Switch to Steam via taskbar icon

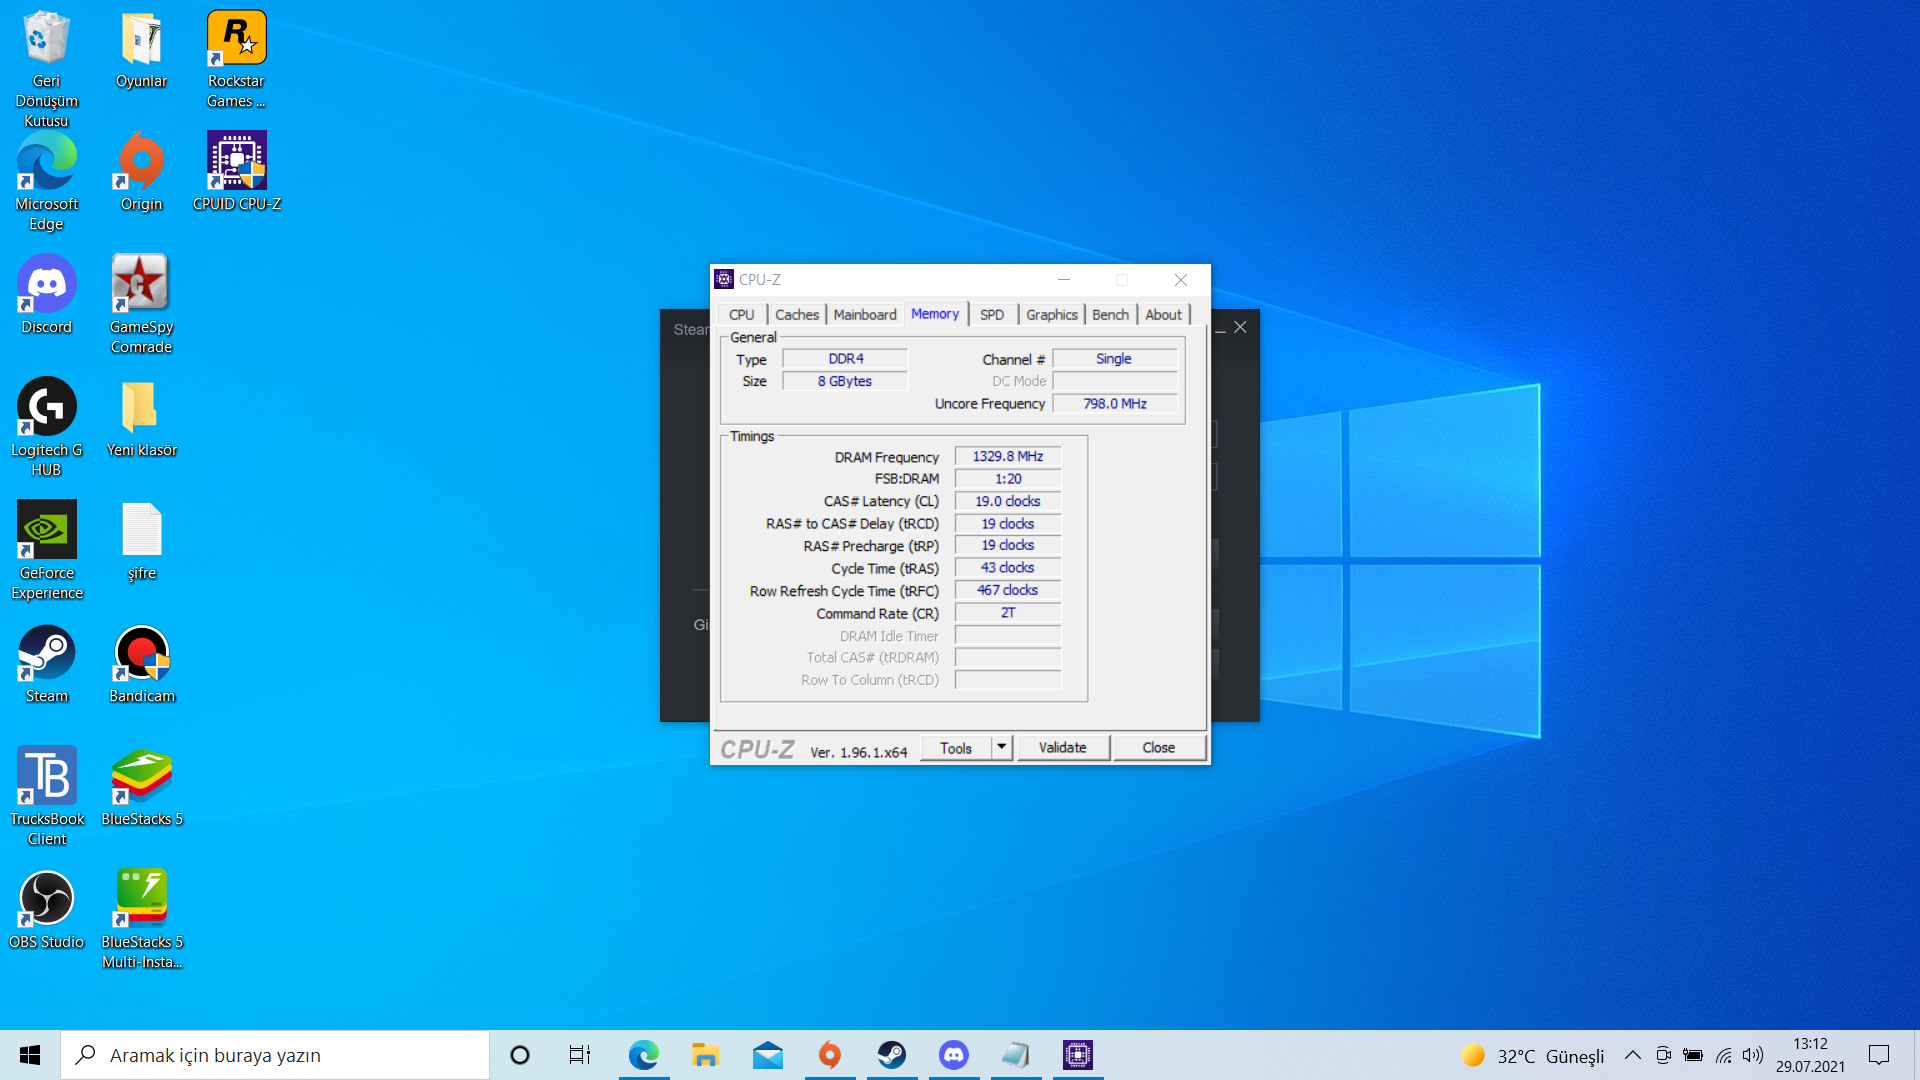[891, 1055]
